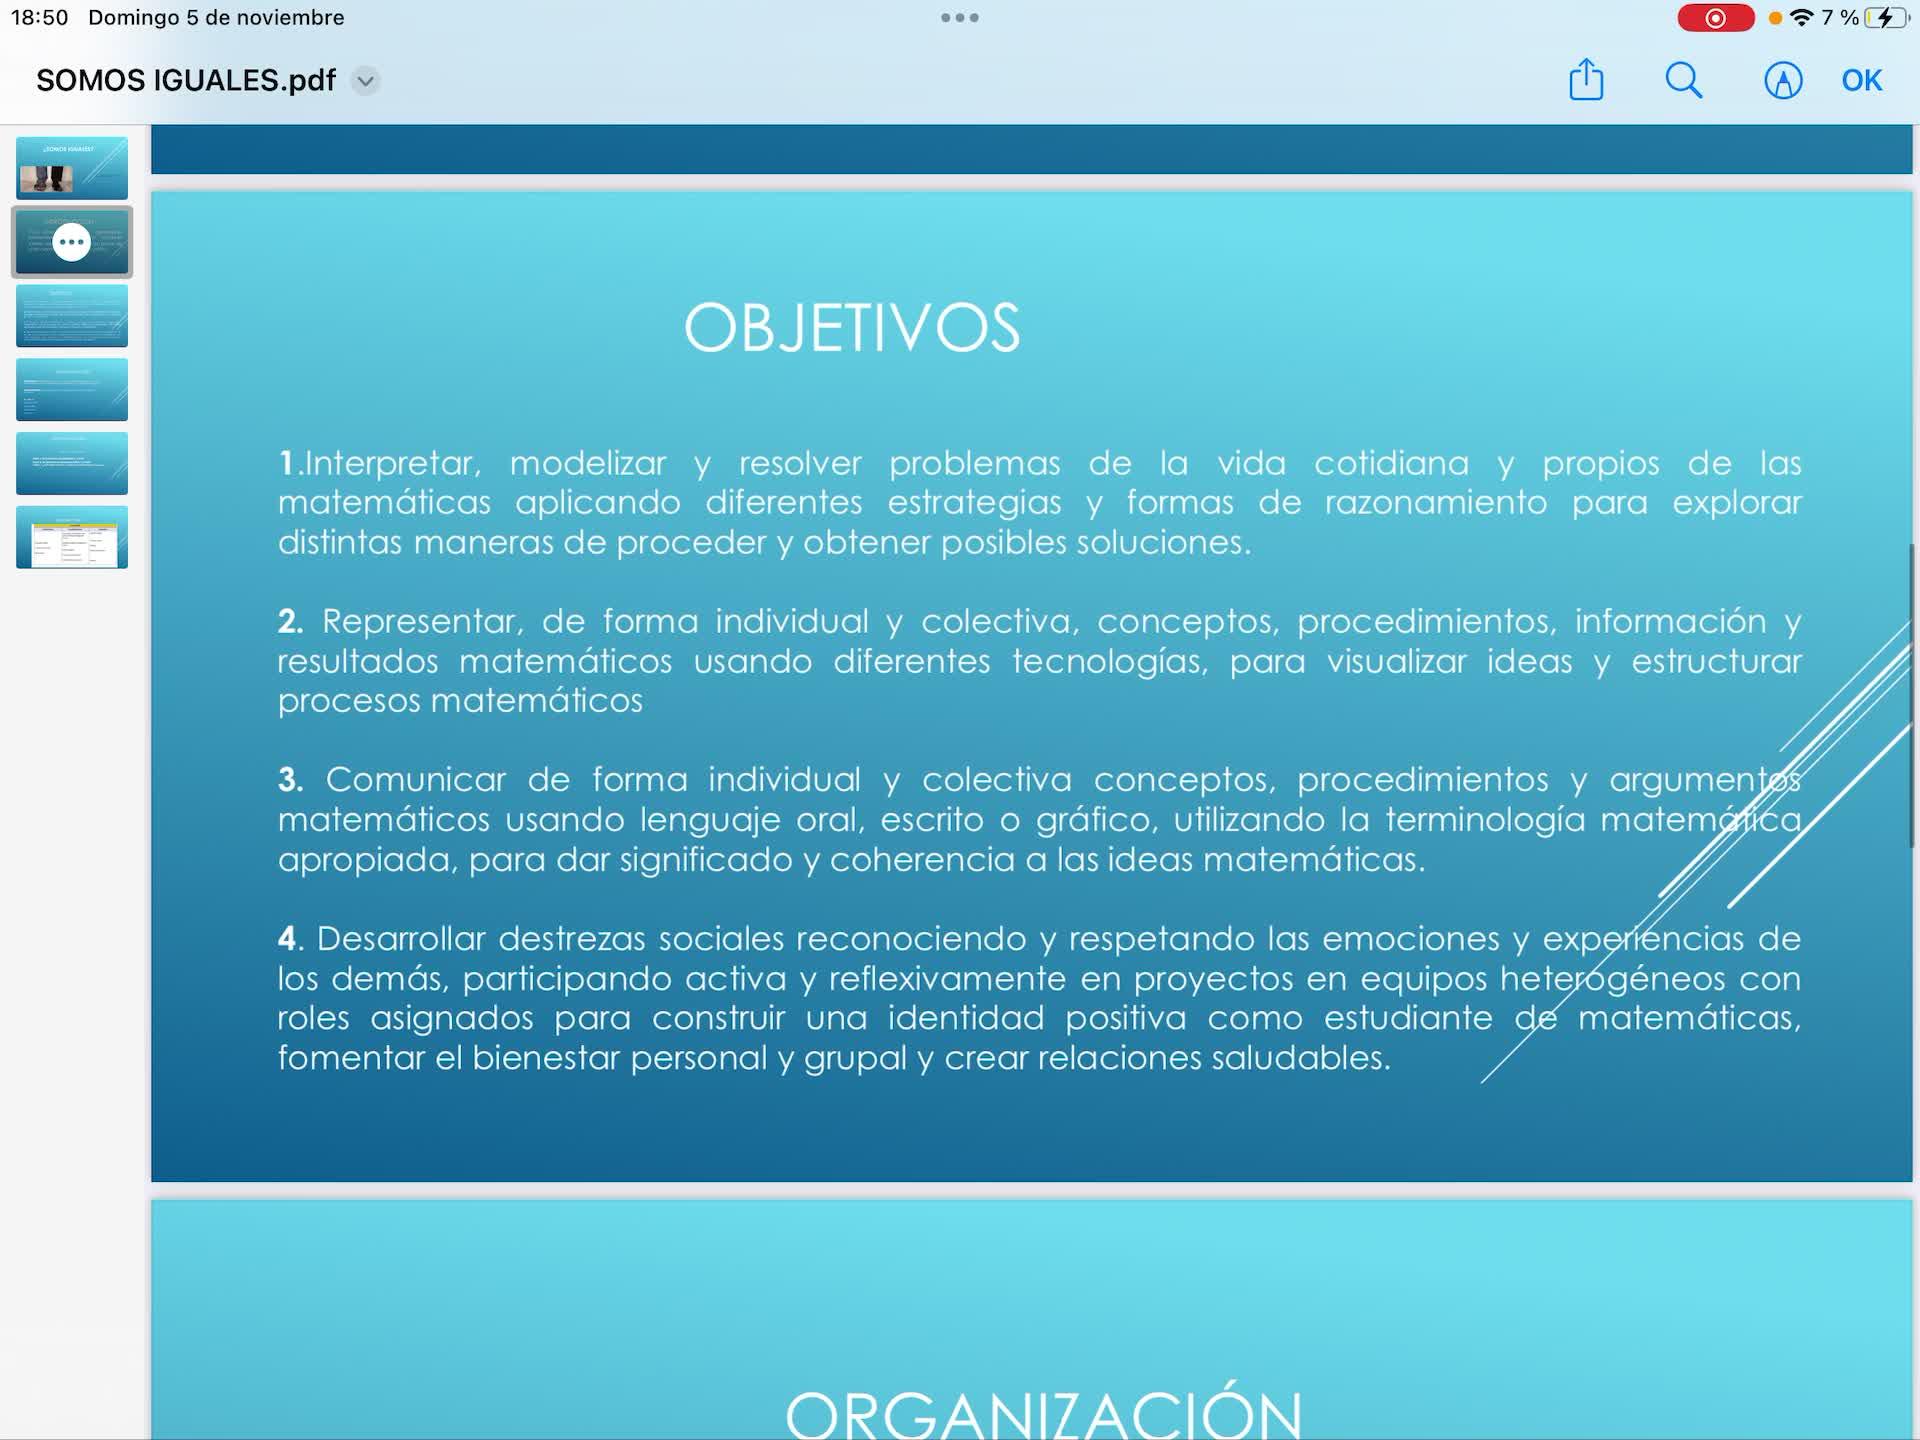Open the ellipsis options on selected thumbnail
Viewport: 1920px width, 1440px height.
click(x=72, y=242)
